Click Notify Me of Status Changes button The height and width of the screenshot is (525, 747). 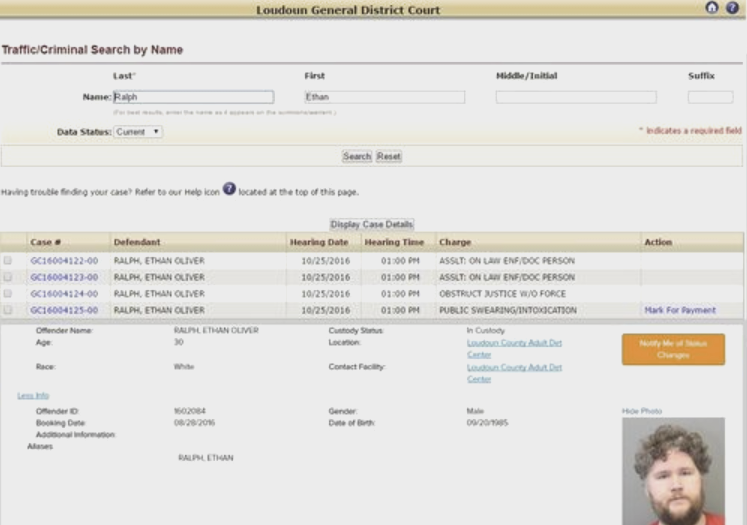coord(673,349)
